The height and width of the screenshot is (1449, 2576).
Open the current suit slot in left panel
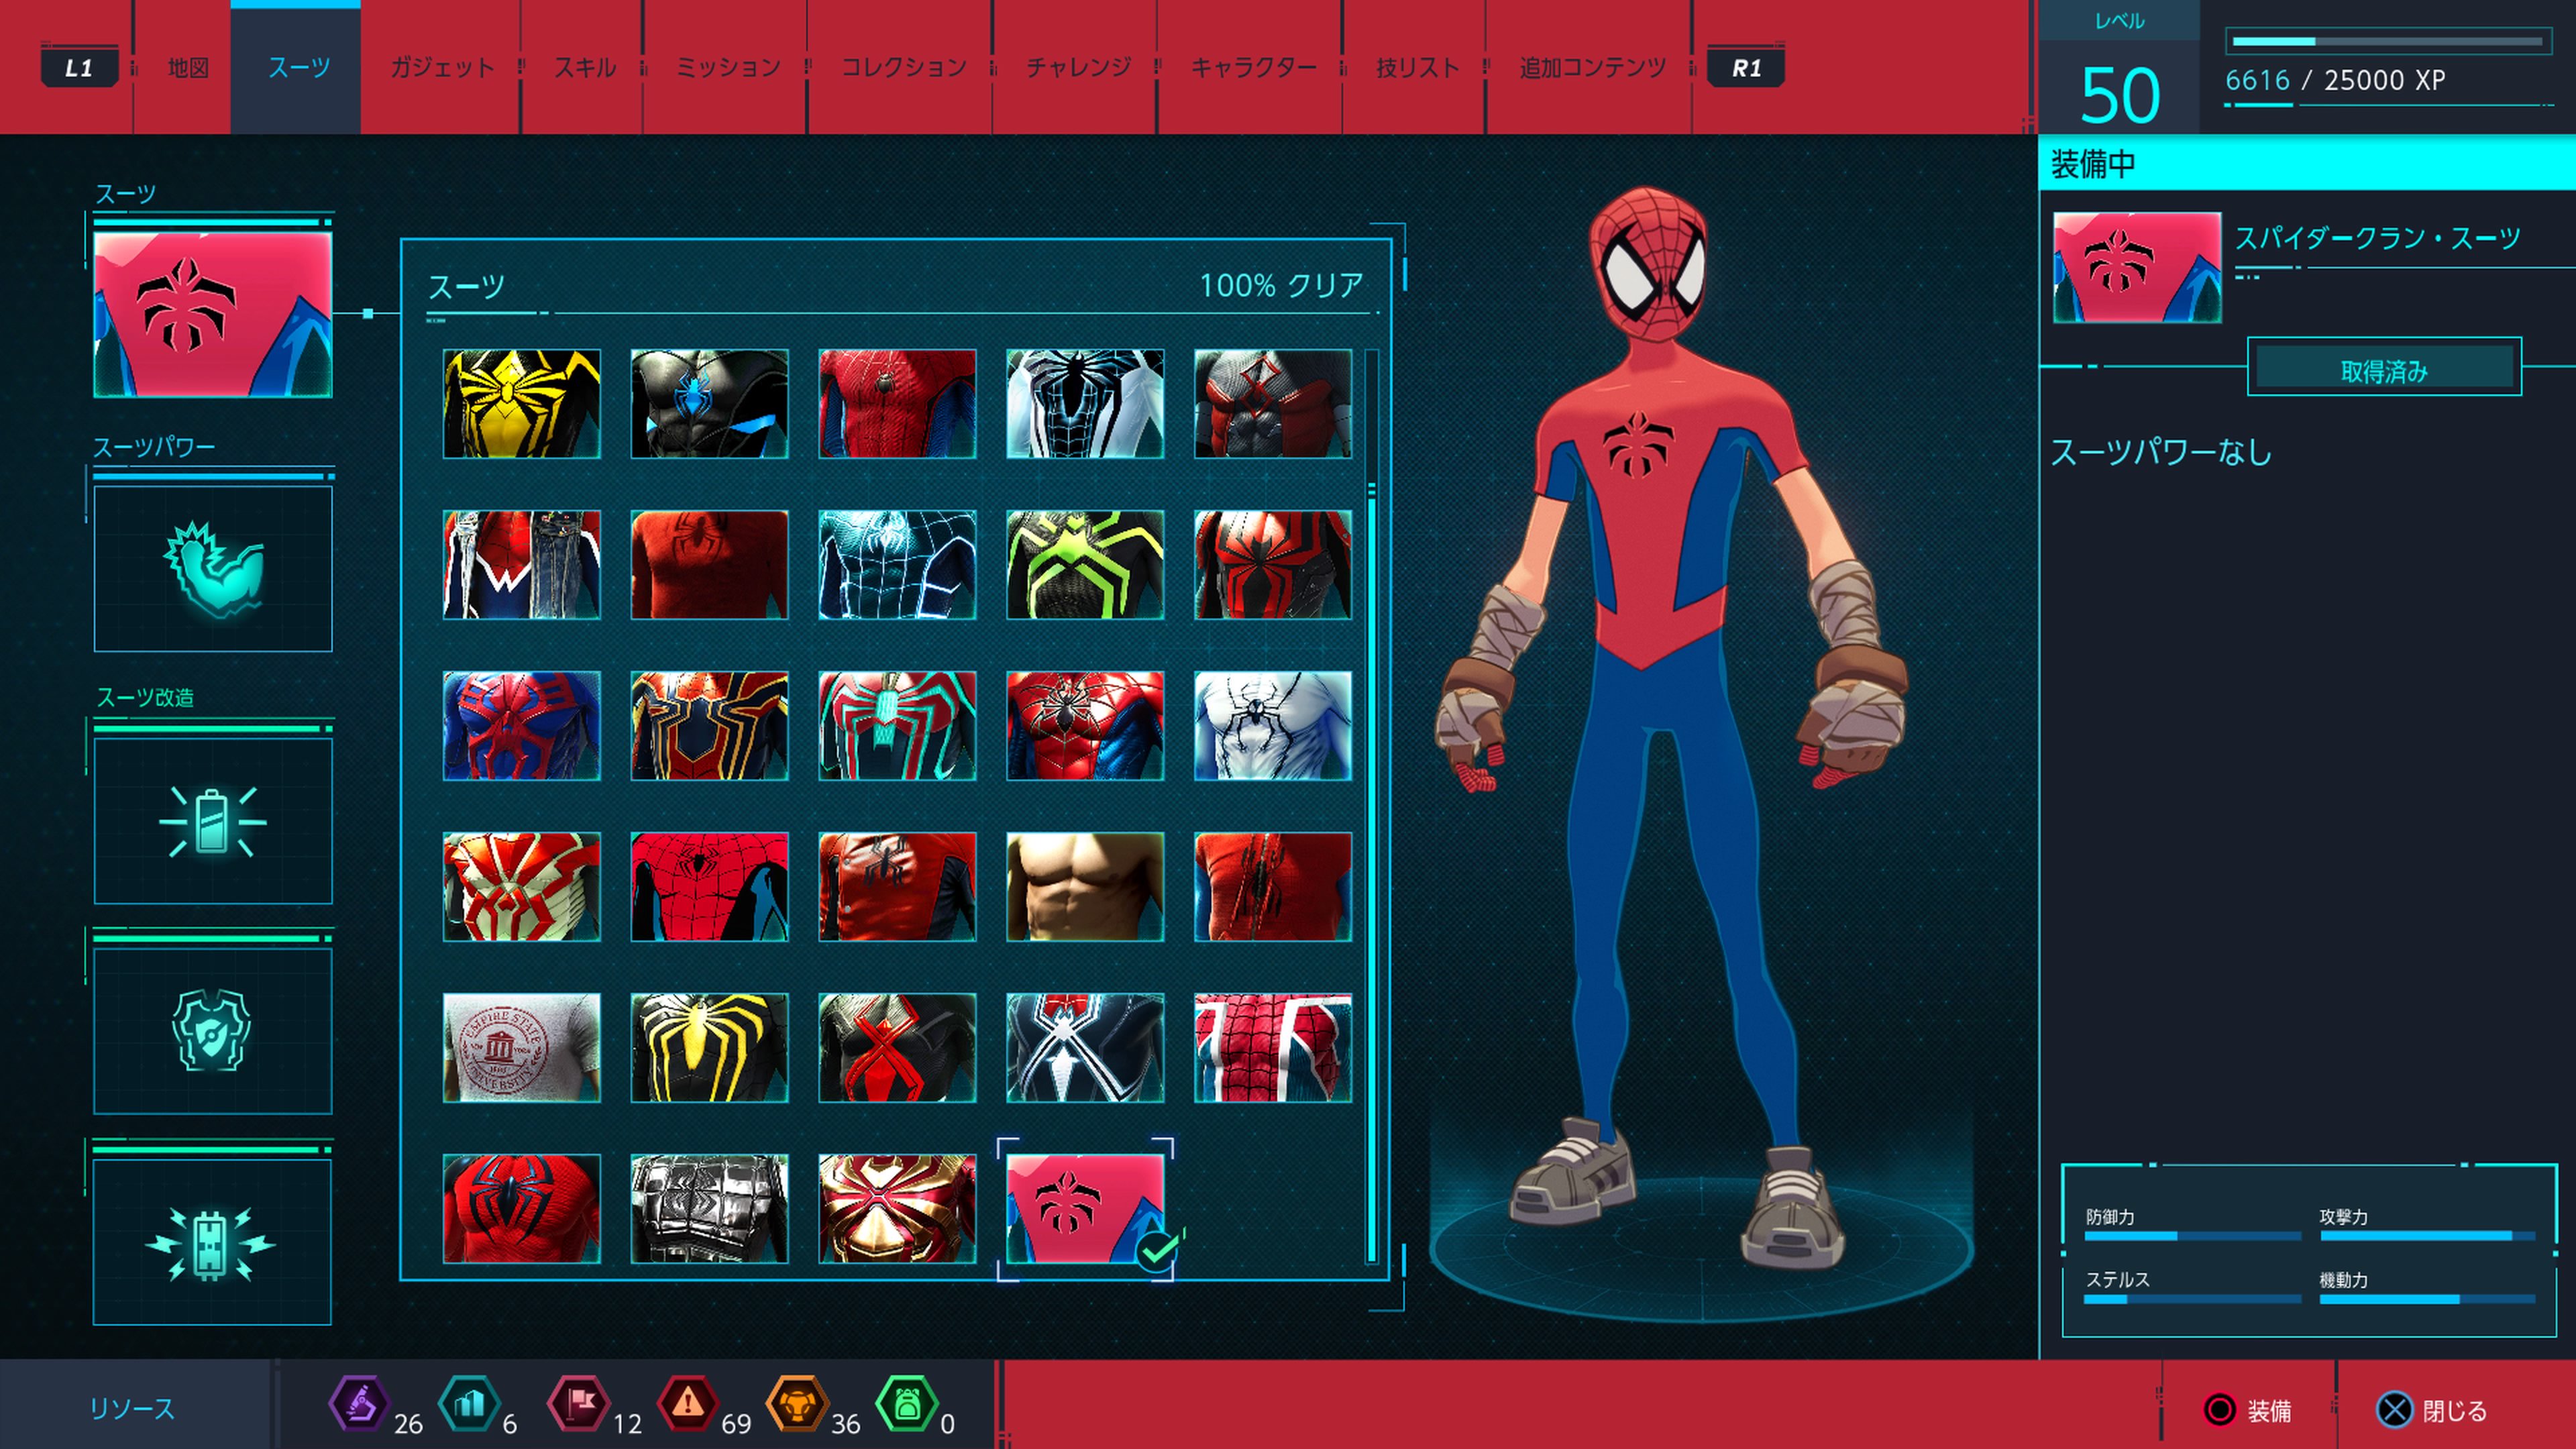click(213, 314)
